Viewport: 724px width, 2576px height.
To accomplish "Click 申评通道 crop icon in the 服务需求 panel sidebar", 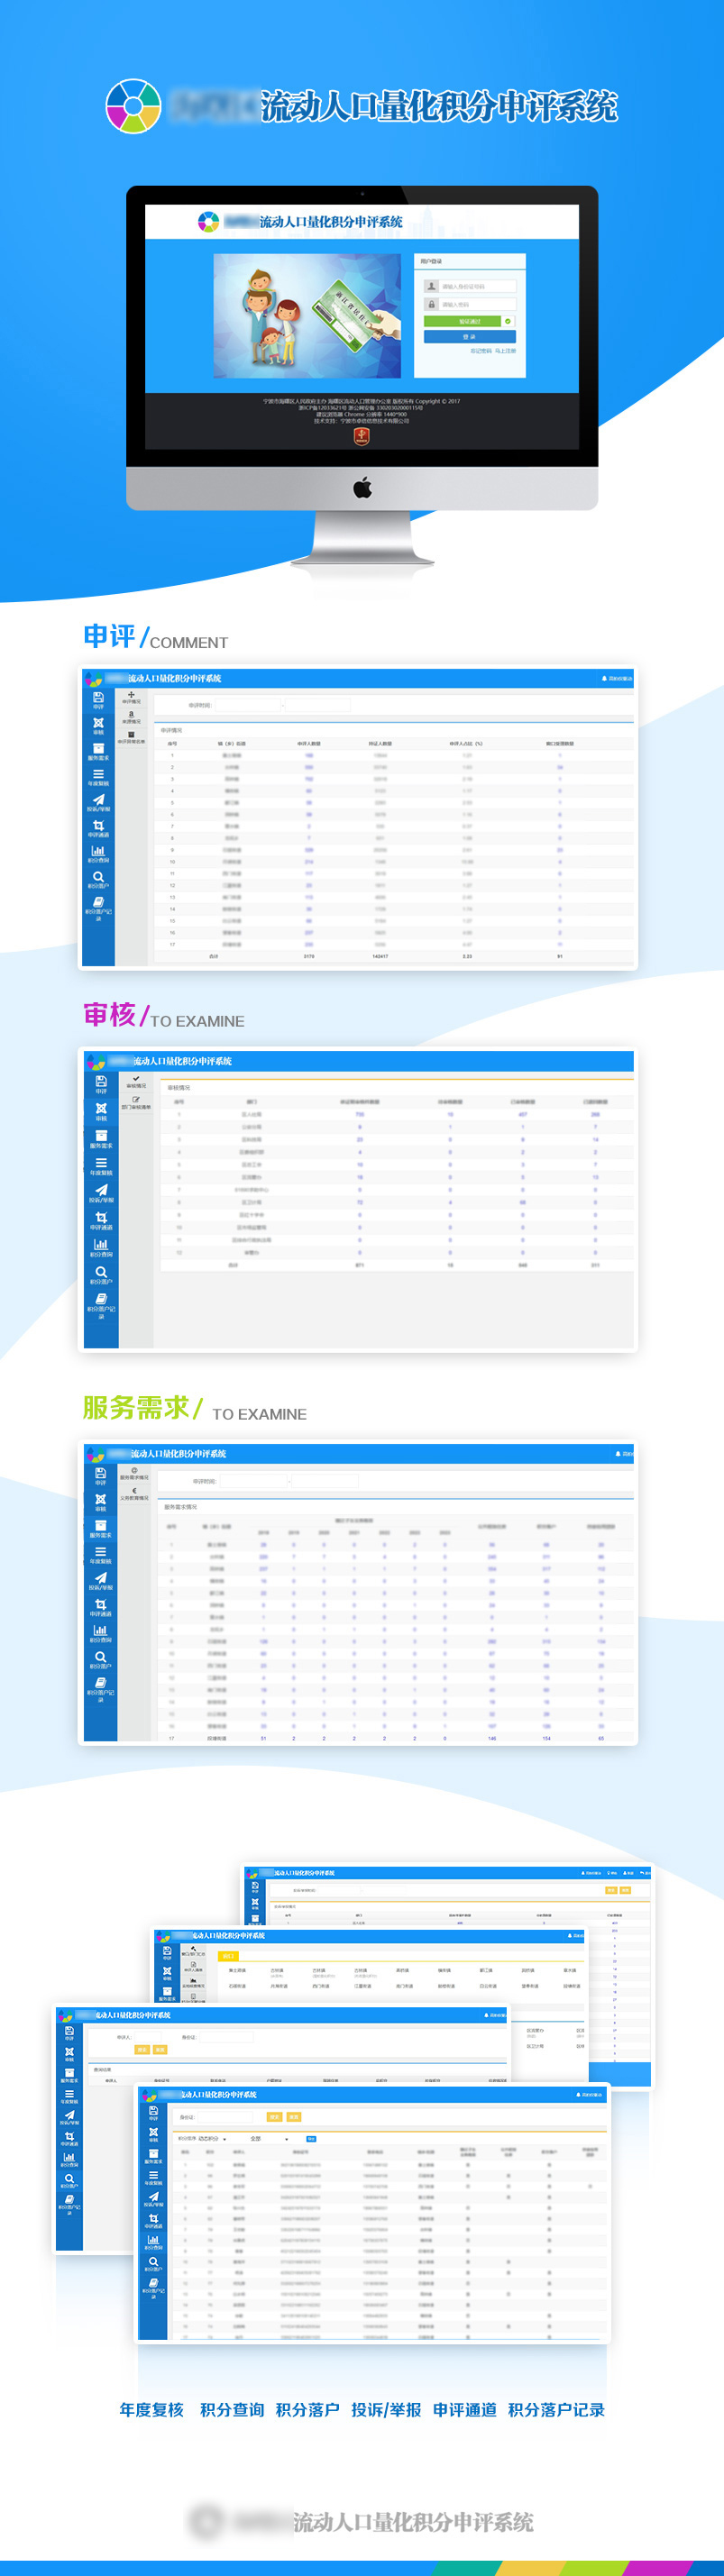I will pyautogui.click(x=100, y=1605).
